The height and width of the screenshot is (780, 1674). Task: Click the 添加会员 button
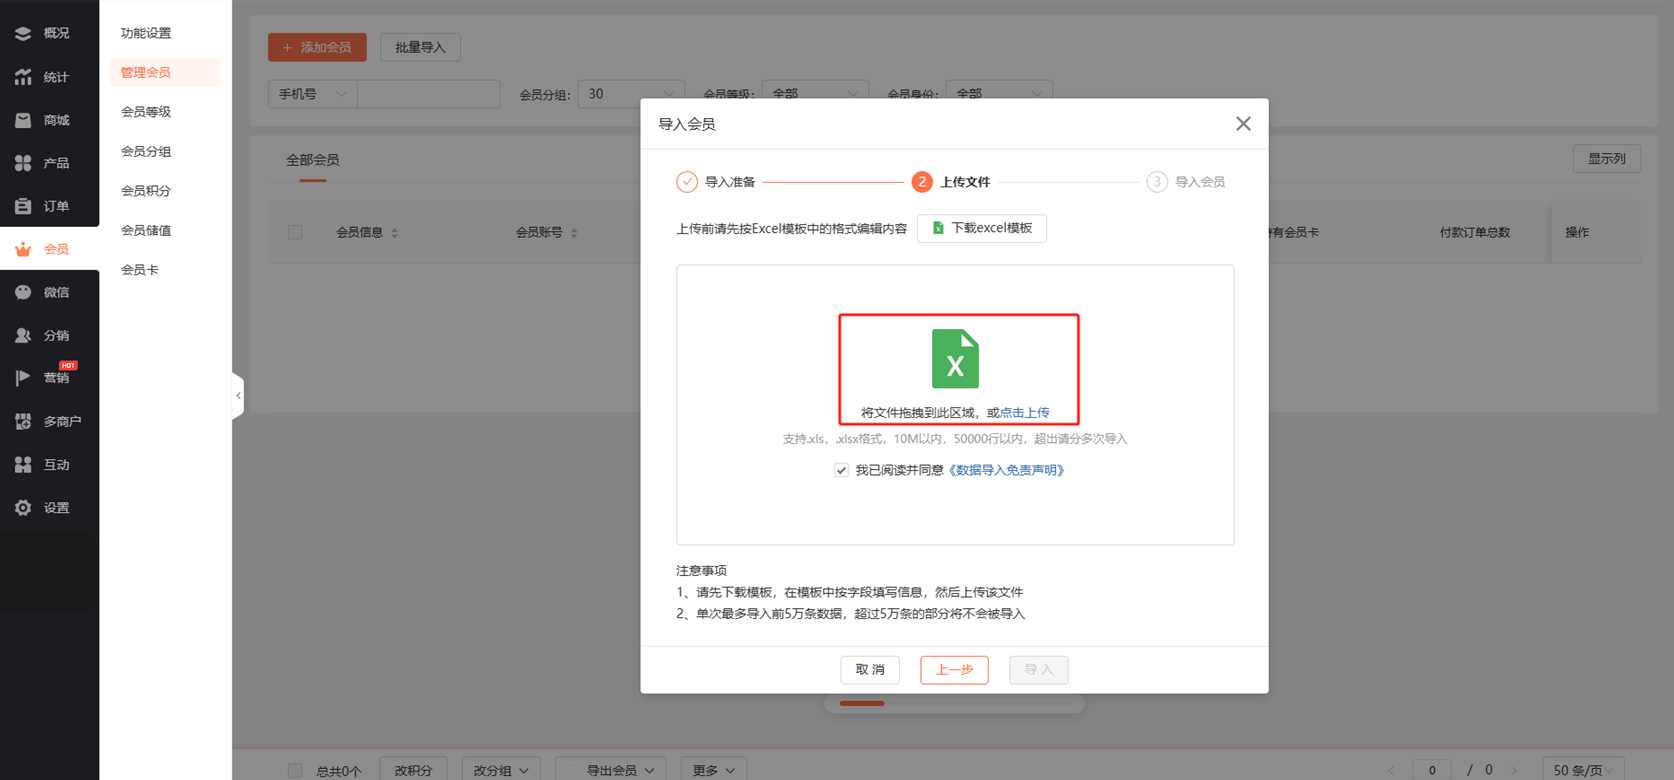pyautogui.click(x=317, y=47)
